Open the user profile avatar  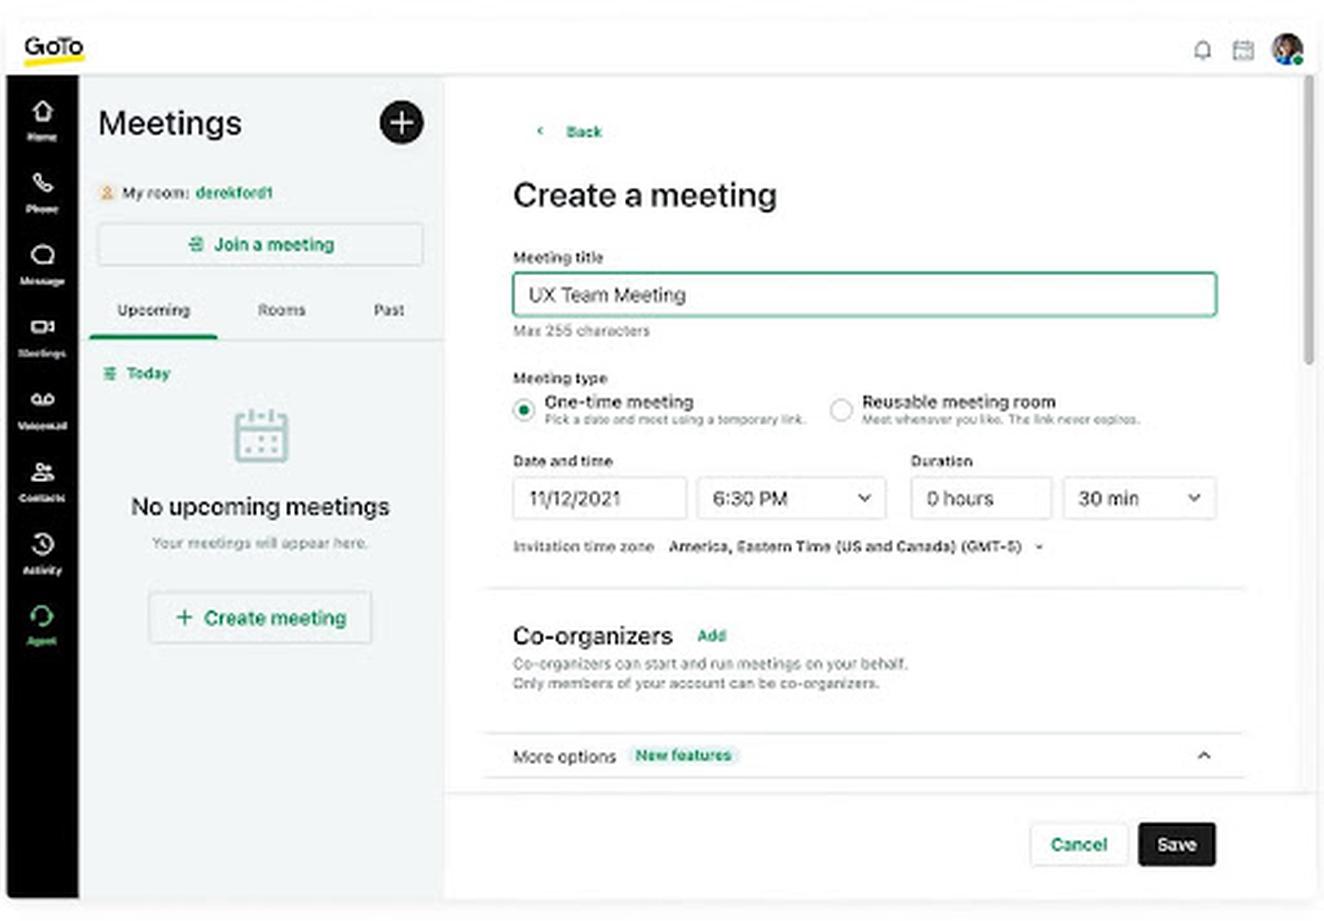[1287, 49]
